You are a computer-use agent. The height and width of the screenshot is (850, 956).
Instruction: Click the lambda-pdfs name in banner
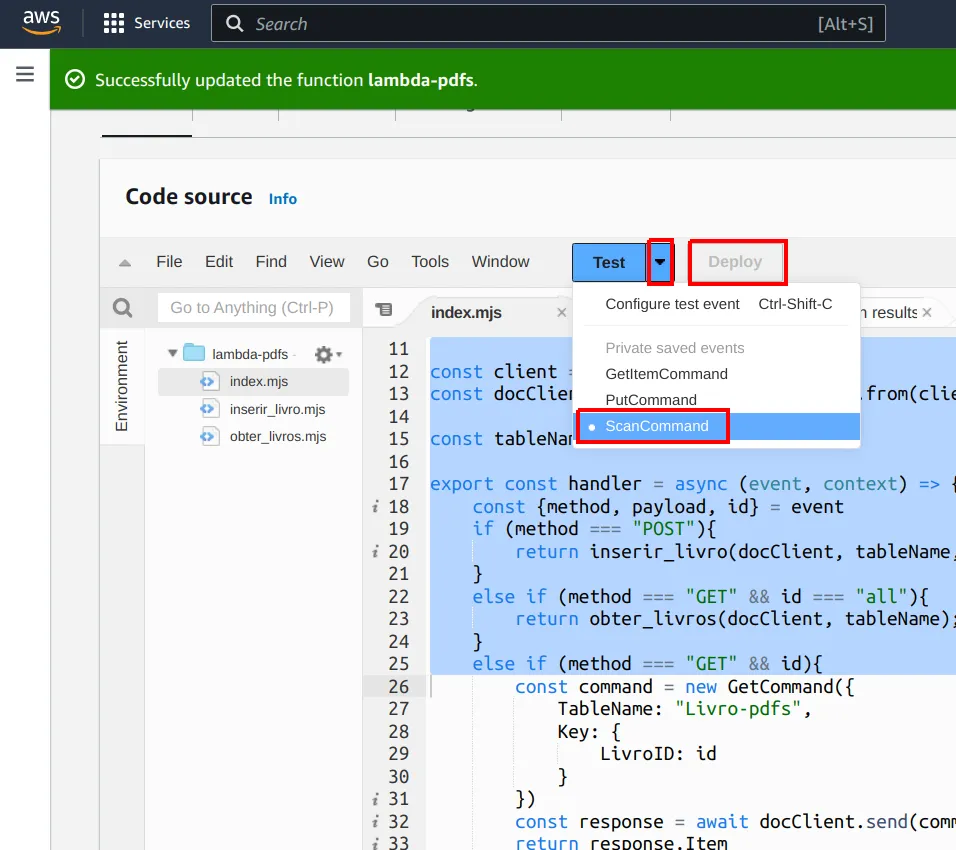point(421,80)
